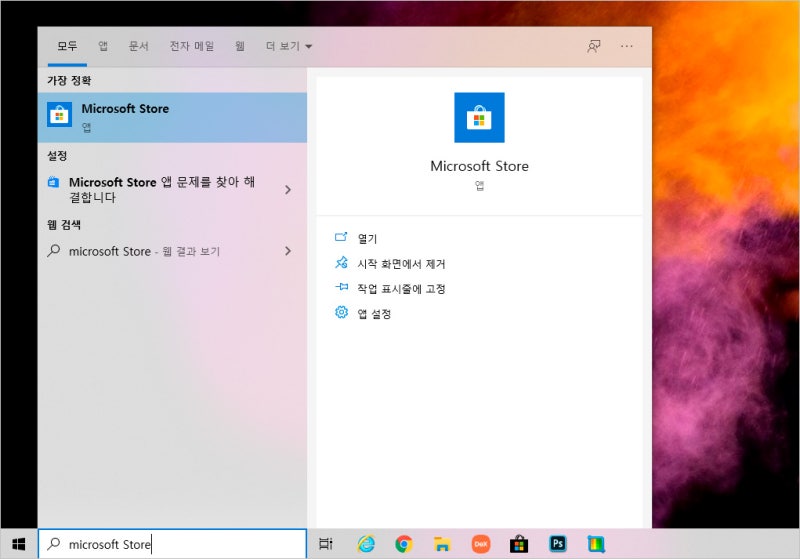Expand arrow for web search result
Viewport: 800px width, 559px height.
[x=288, y=251]
